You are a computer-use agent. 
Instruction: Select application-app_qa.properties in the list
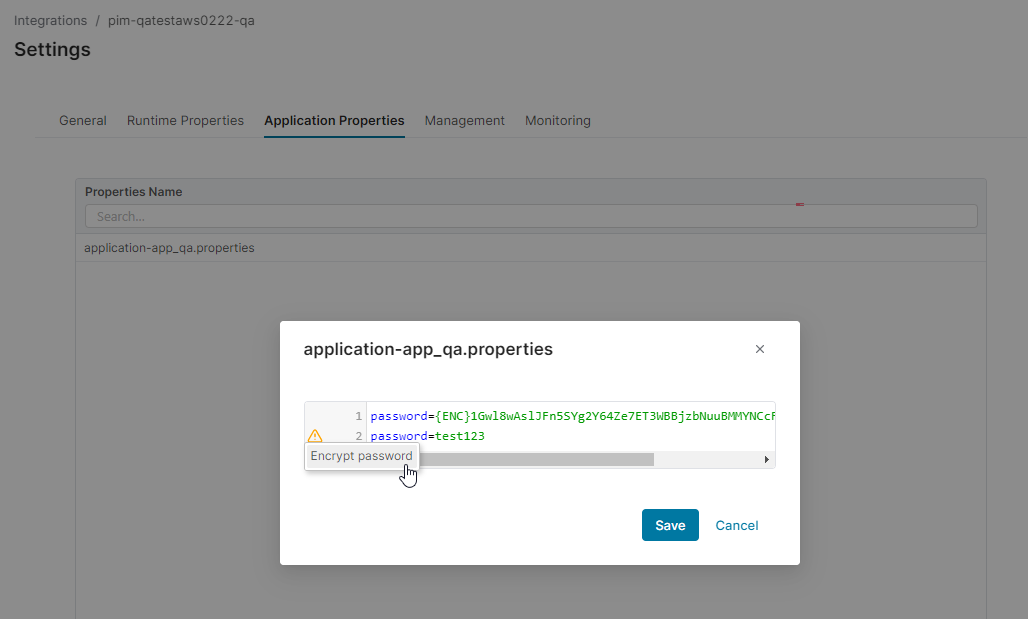169,247
